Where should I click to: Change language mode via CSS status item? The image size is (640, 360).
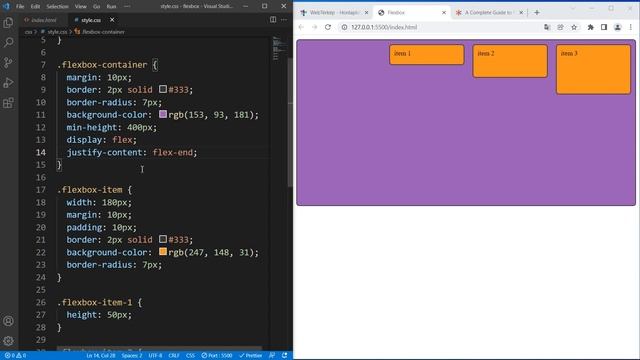(x=190, y=356)
